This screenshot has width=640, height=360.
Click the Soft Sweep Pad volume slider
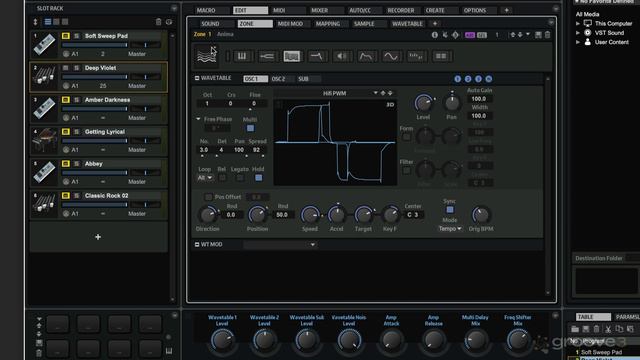[x=95, y=44]
